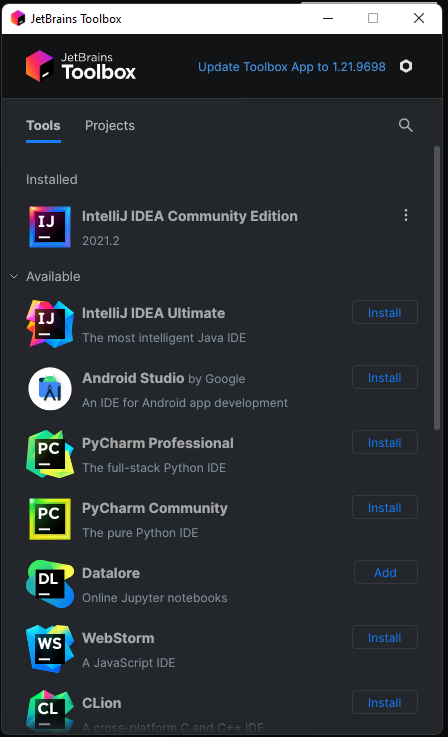Open Toolbox settings hexagon icon

406,66
